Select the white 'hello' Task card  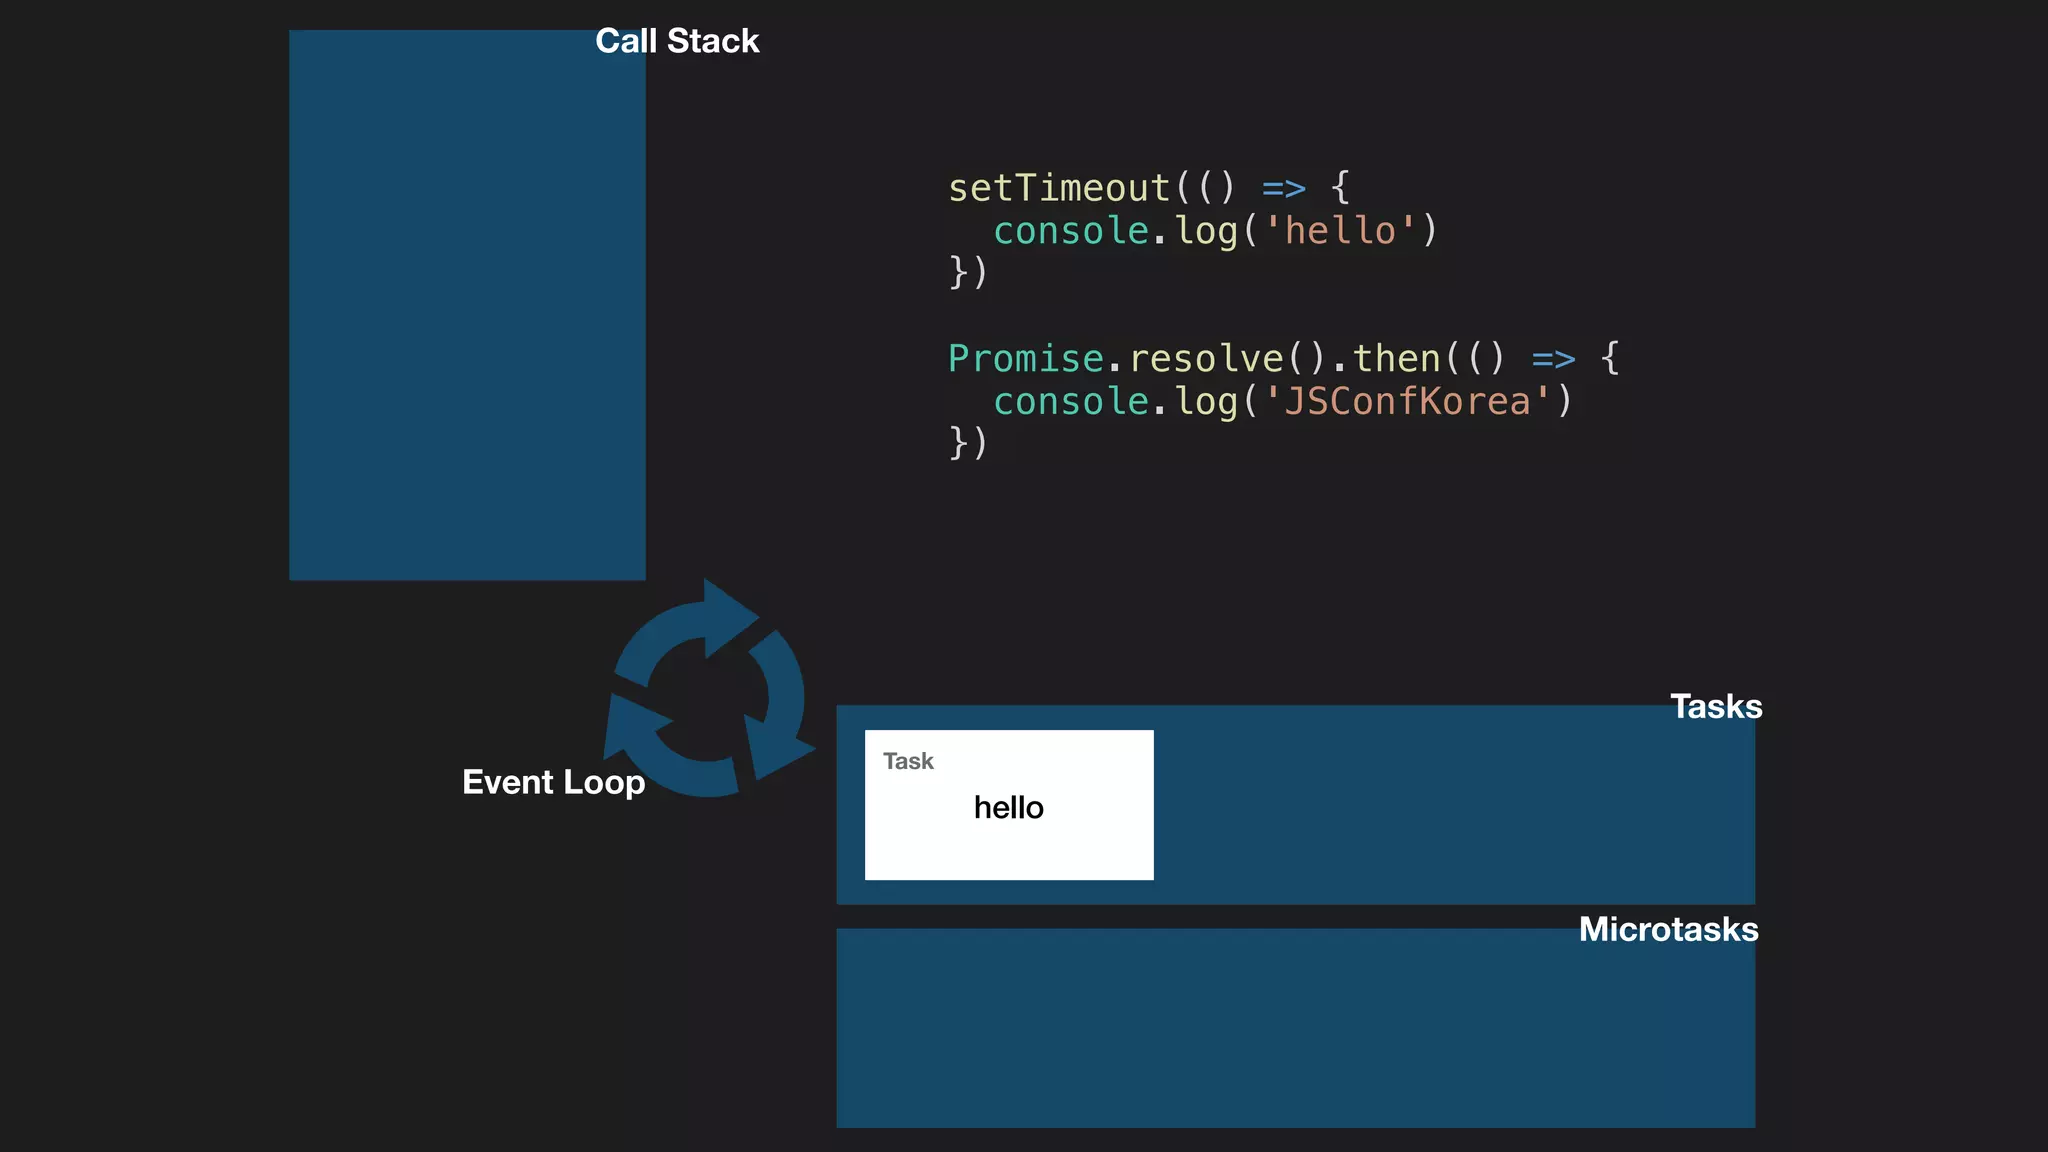[1009, 805]
